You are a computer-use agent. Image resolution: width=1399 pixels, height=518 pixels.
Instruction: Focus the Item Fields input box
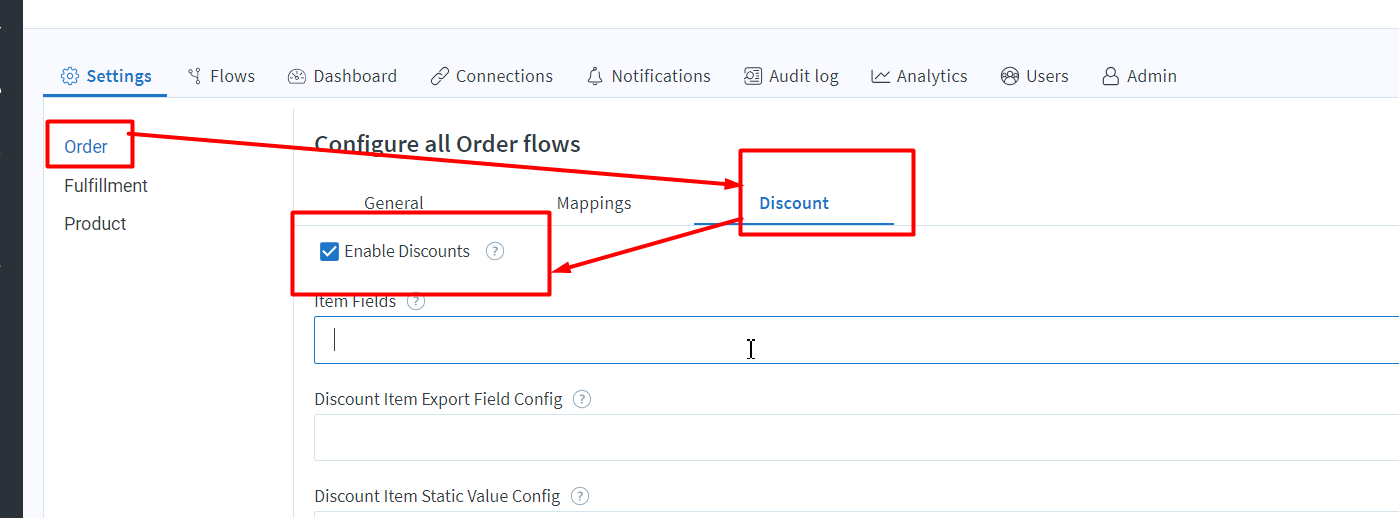tap(856, 340)
